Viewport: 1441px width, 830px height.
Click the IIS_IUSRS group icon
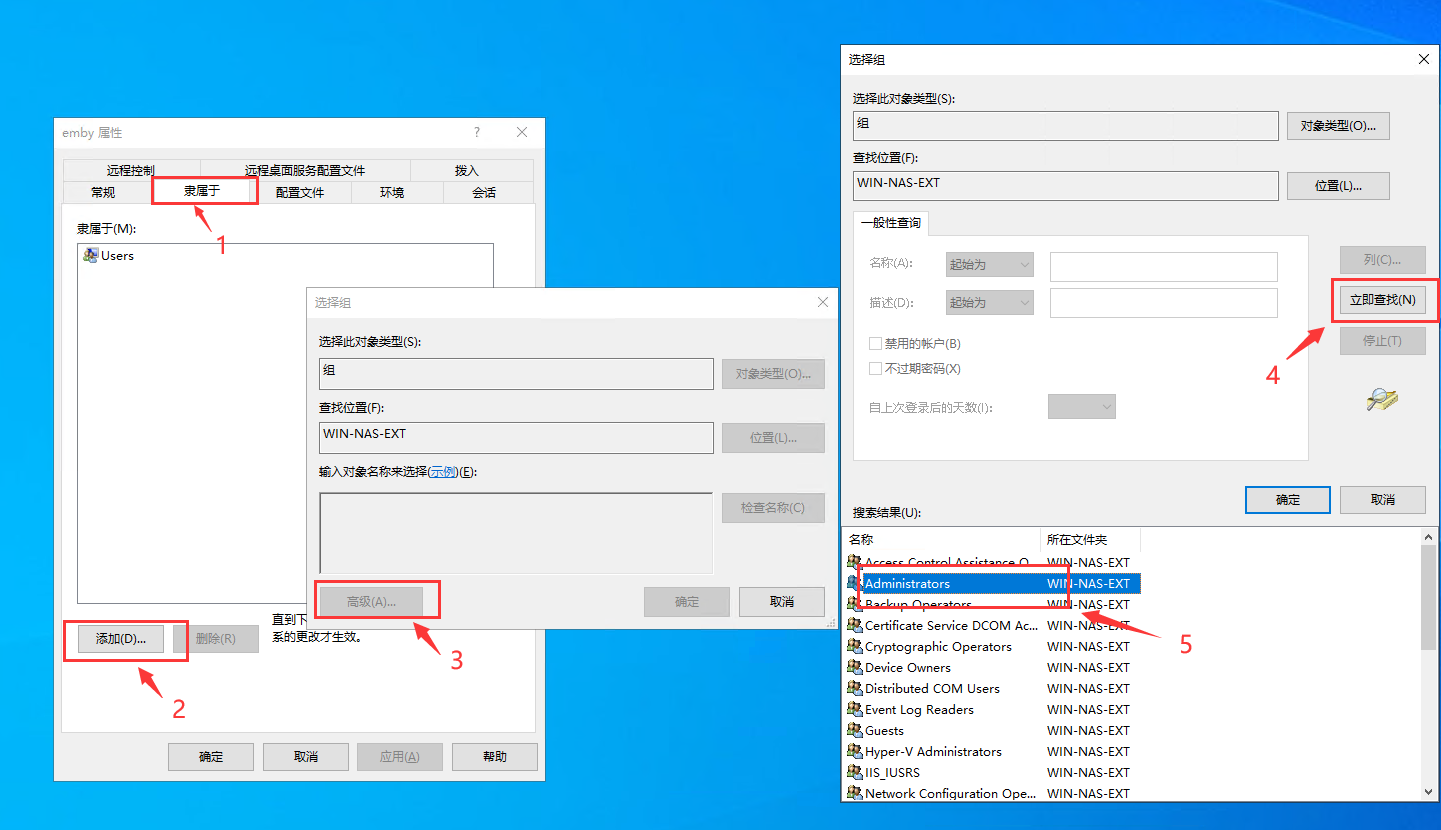854,773
